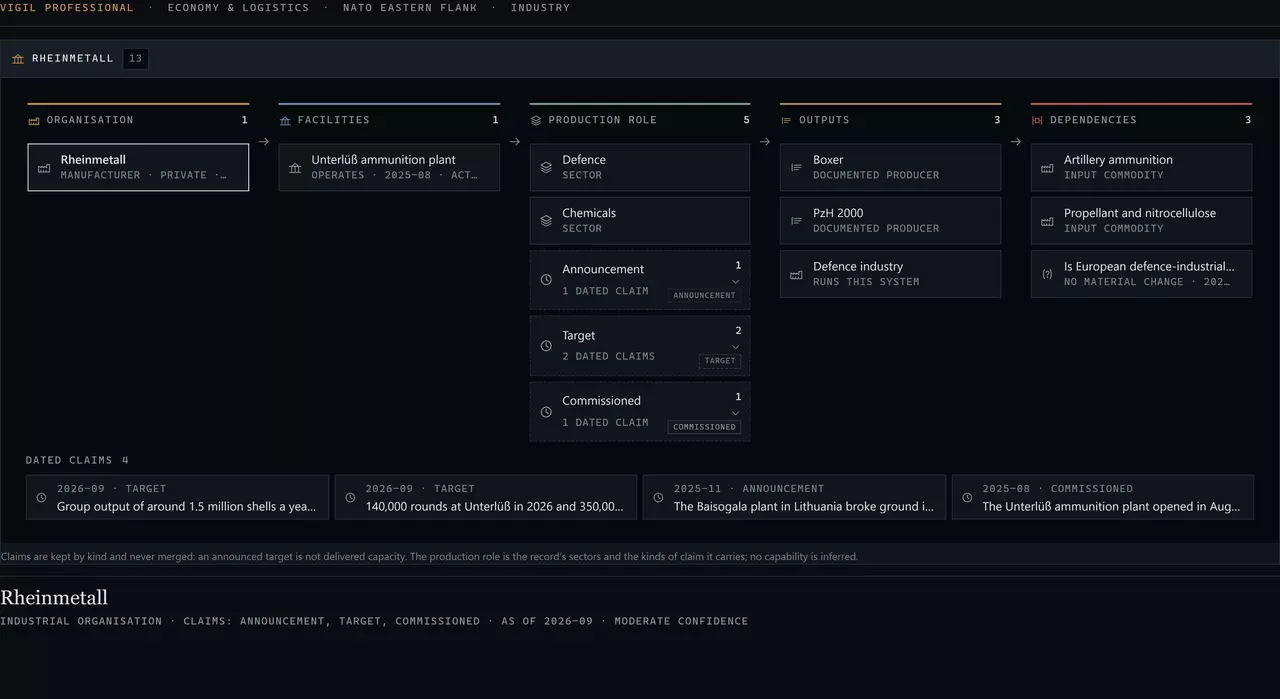This screenshot has width=1280, height=699.
Task: Open the PzH 2000 output card
Action: [x=890, y=220]
